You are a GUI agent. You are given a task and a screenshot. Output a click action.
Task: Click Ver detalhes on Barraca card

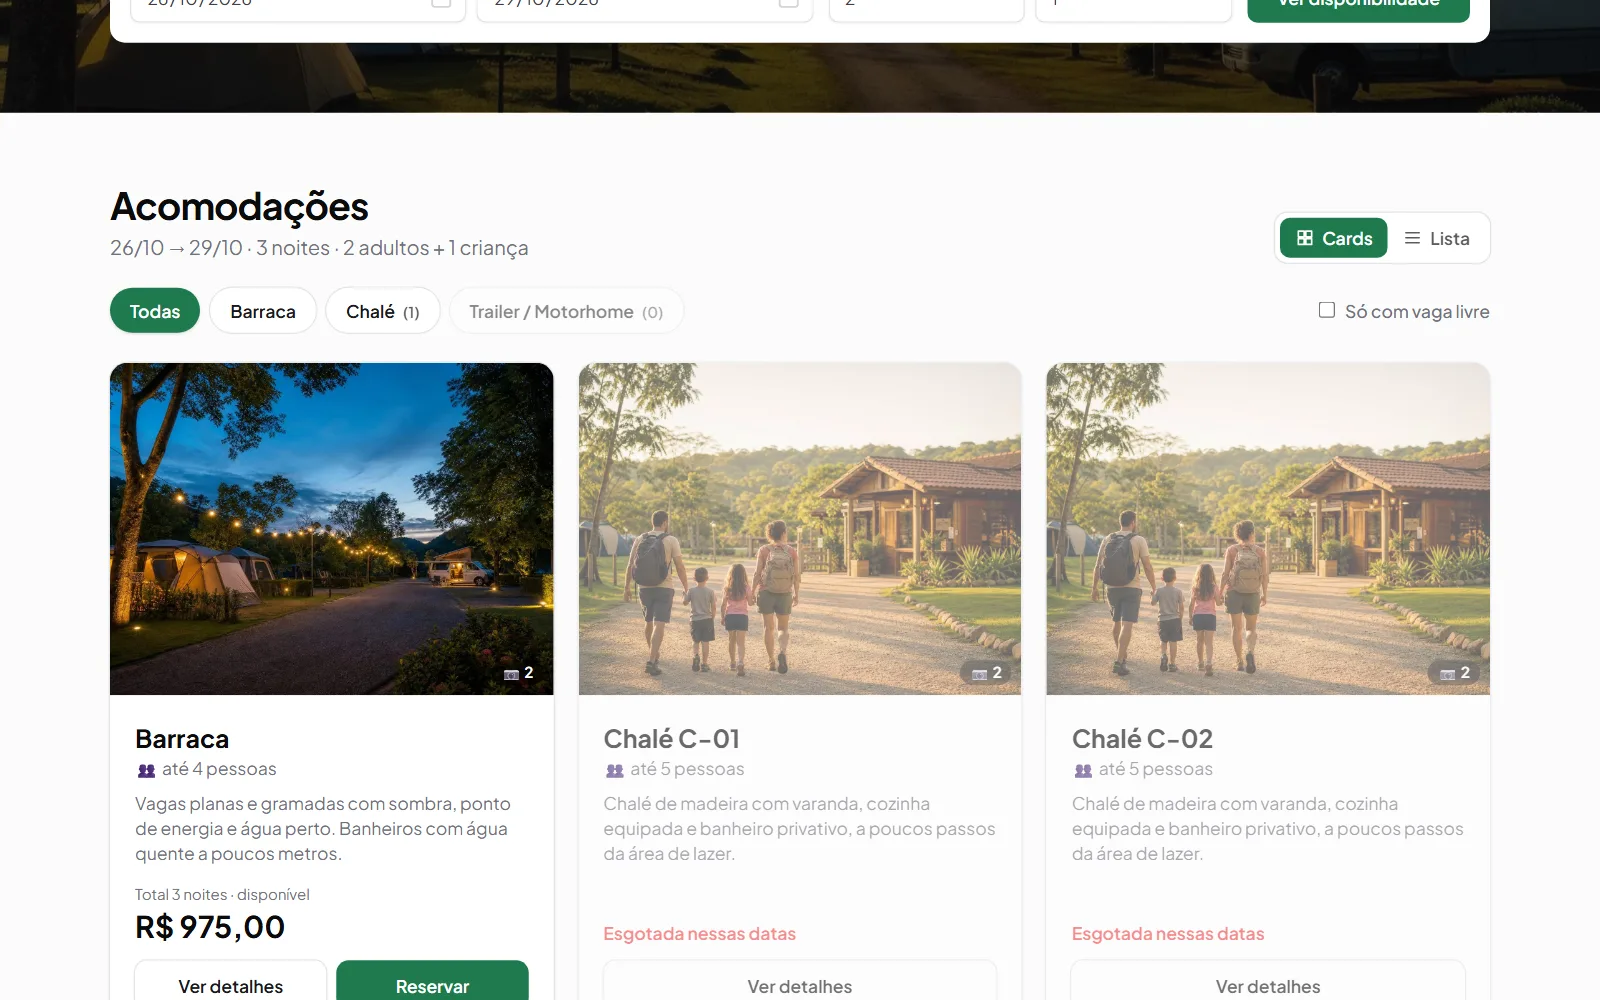point(231,984)
